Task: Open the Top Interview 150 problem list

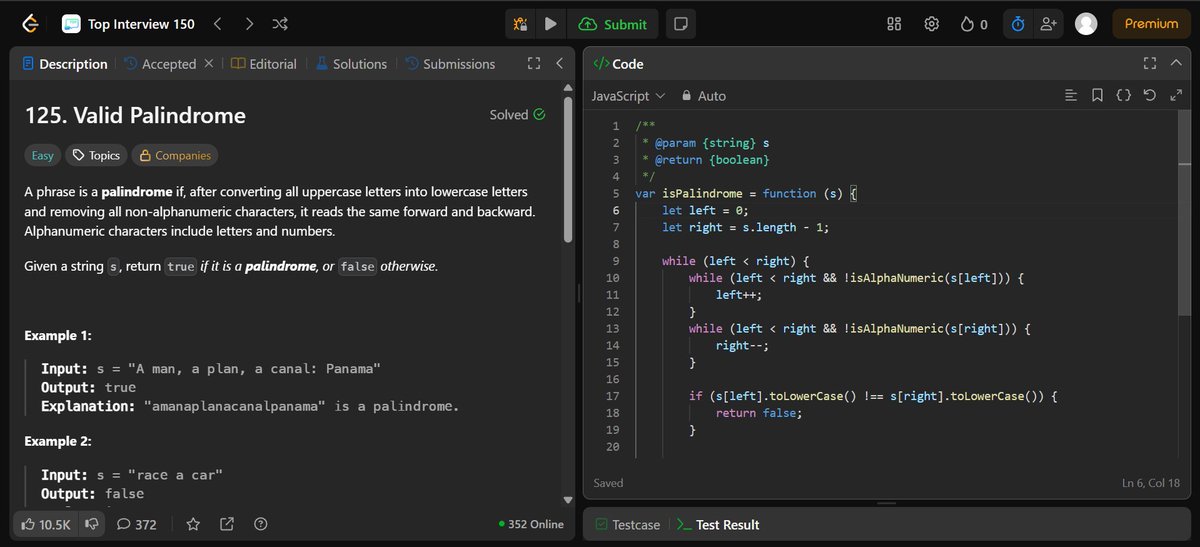Action: coord(129,24)
